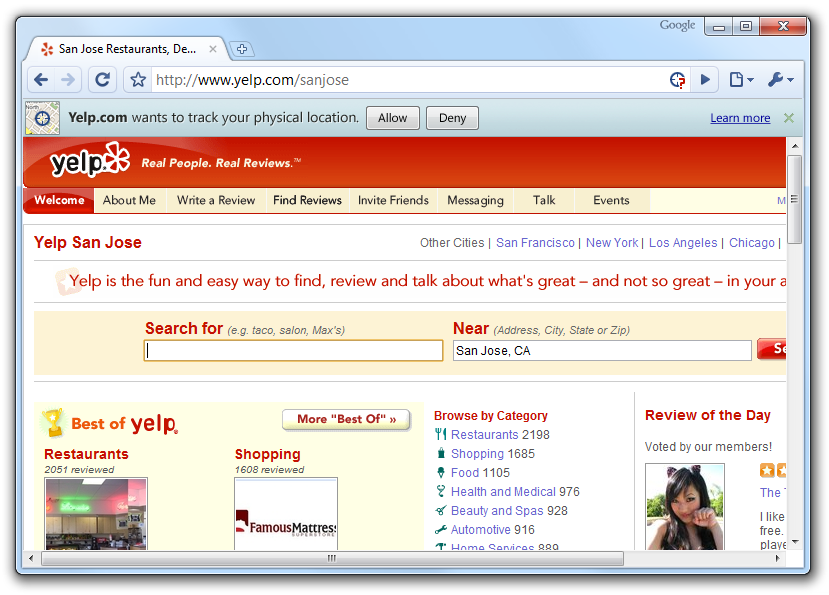Click the vertical scrollbar thumb

[x=795, y=199]
